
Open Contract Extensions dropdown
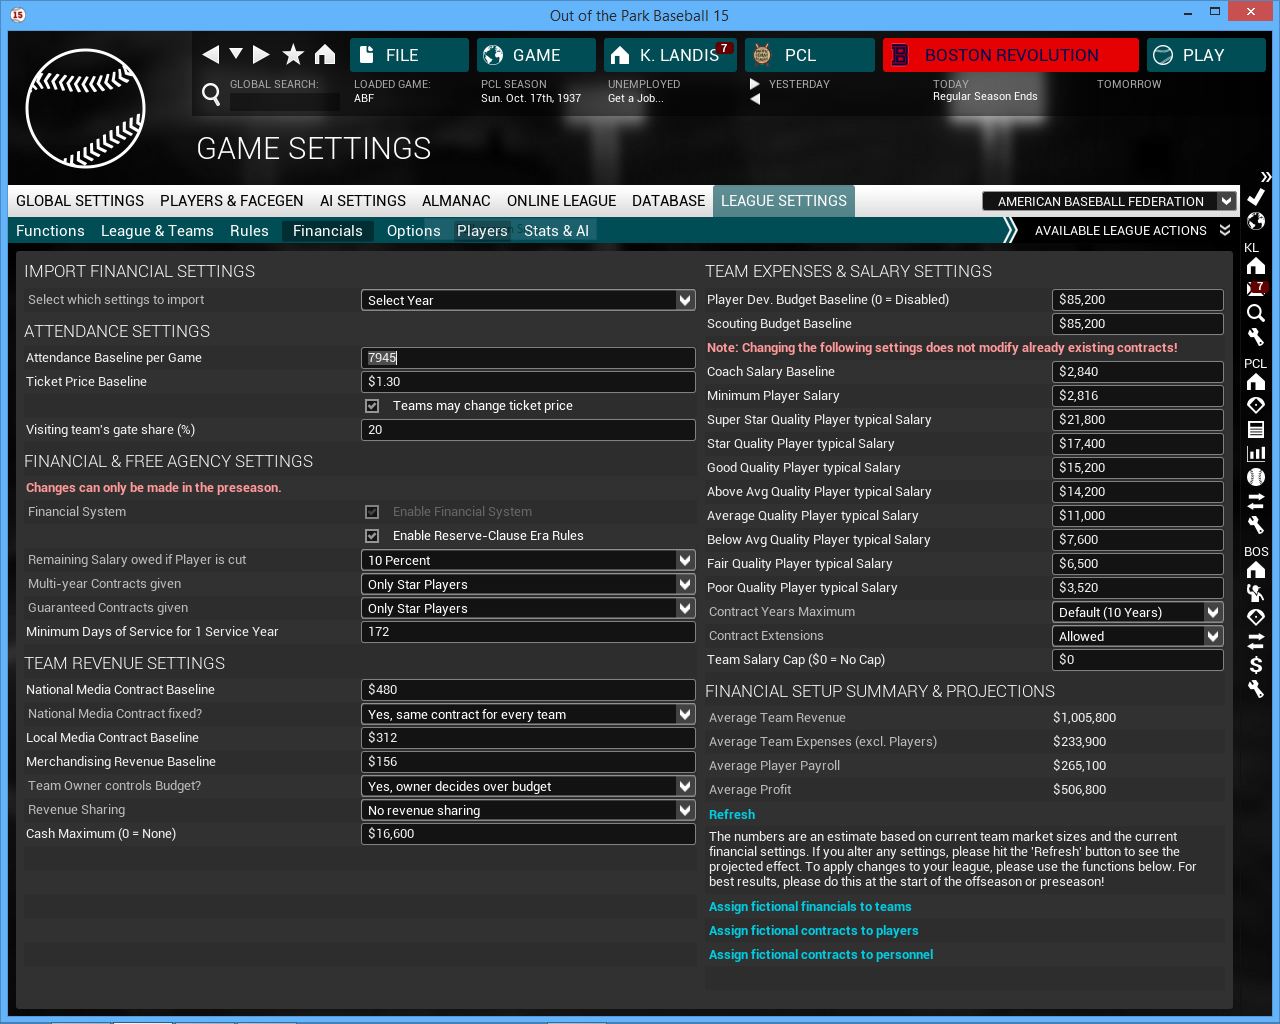tap(1138, 636)
